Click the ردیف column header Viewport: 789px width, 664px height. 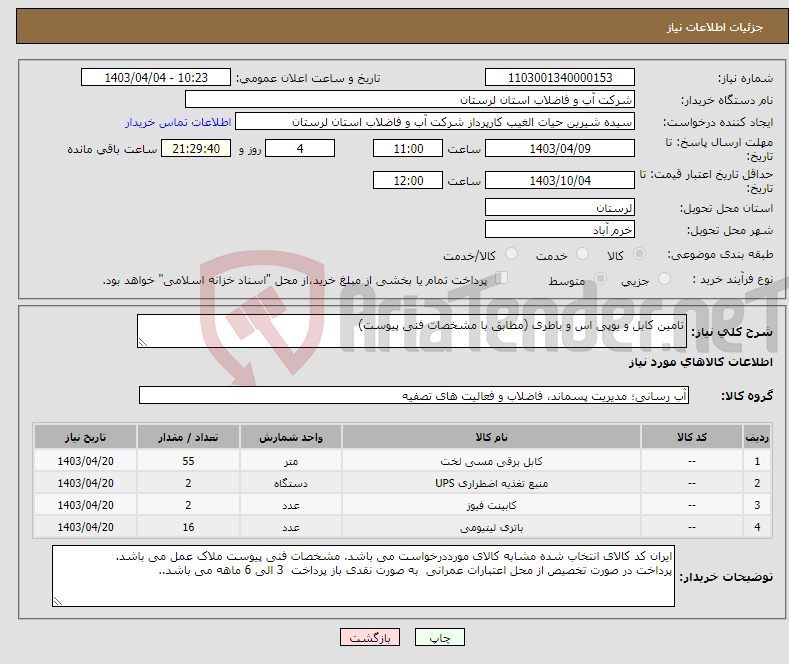pyautogui.click(x=757, y=437)
